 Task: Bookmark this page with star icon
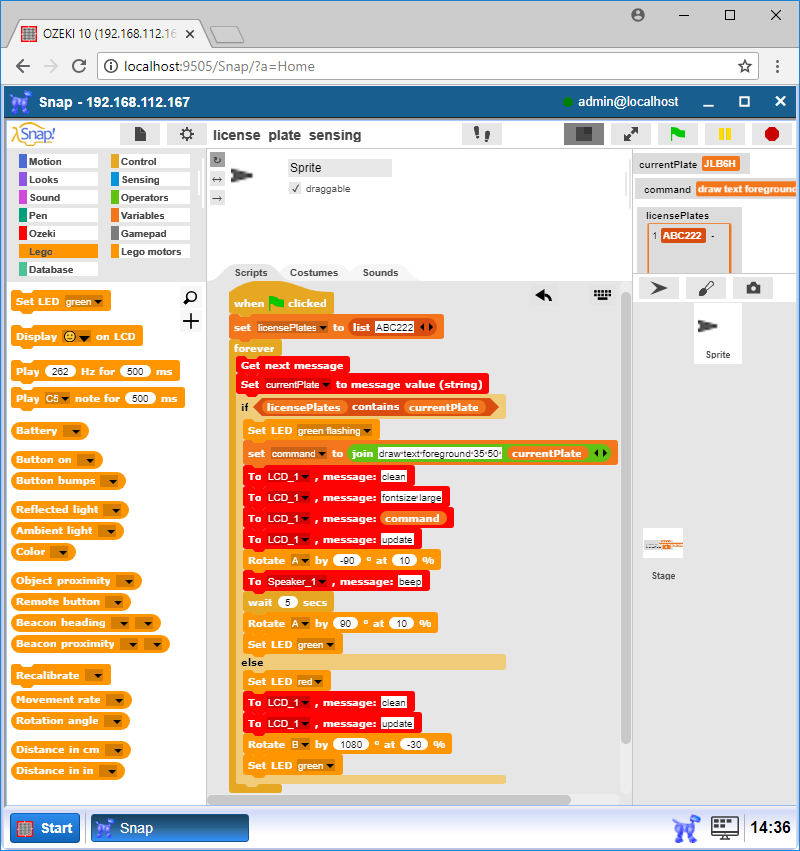(x=745, y=66)
